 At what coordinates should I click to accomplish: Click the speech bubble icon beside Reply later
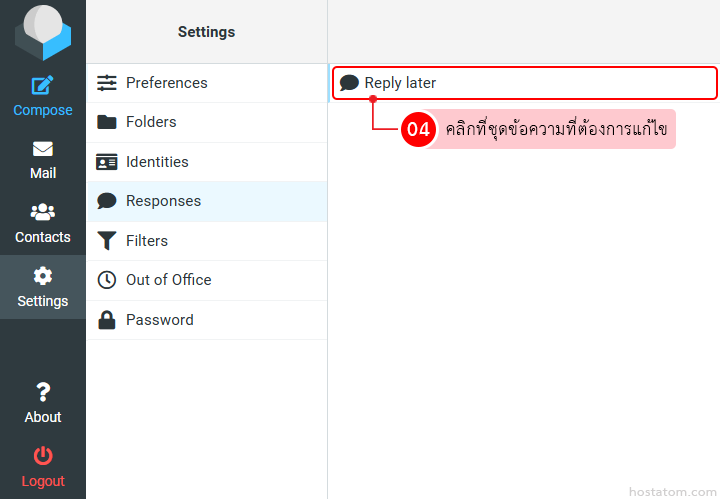(349, 83)
